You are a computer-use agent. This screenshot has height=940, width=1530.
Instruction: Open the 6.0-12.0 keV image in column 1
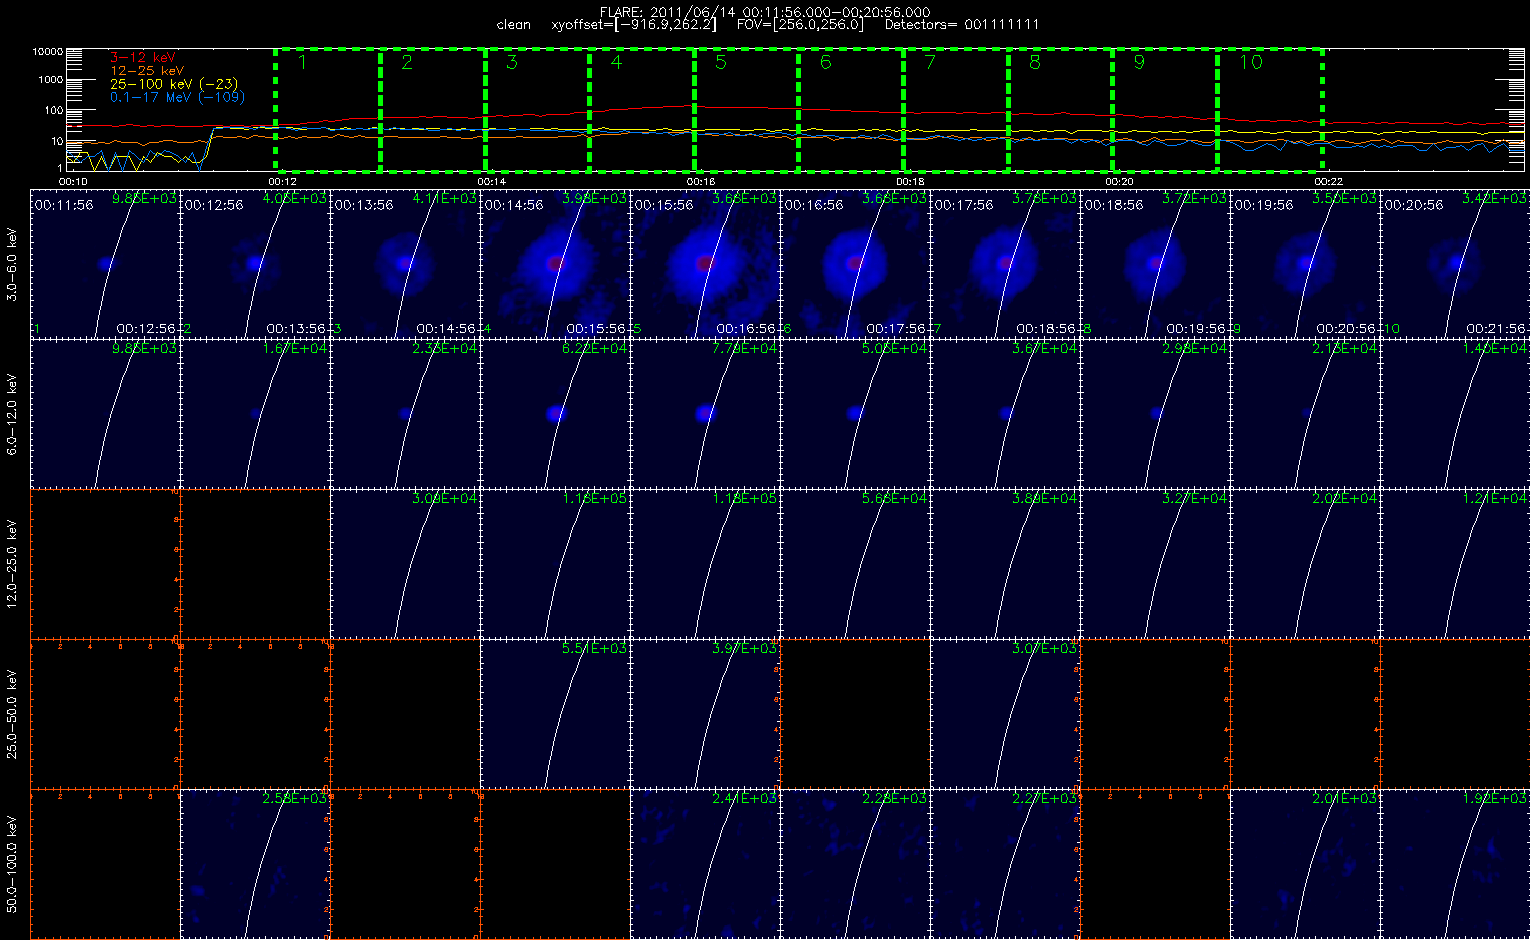pos(105,413)
